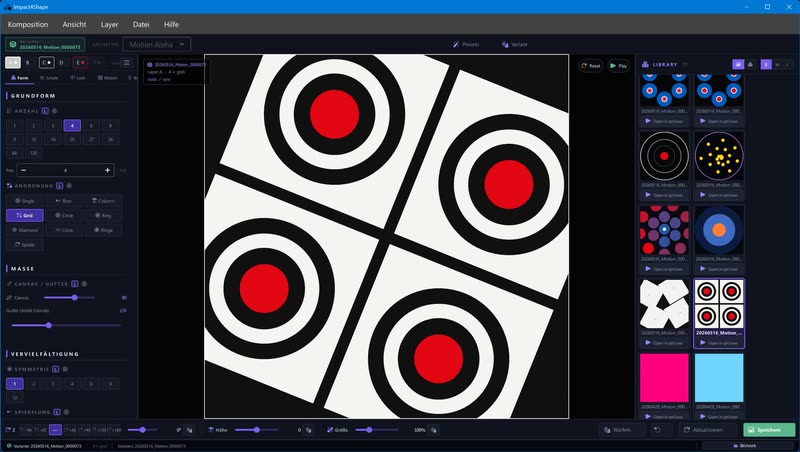The width and height of the screenshot is (800, 452).
Task: Click the Play button above canvas
Action: [x=618, y=66]
